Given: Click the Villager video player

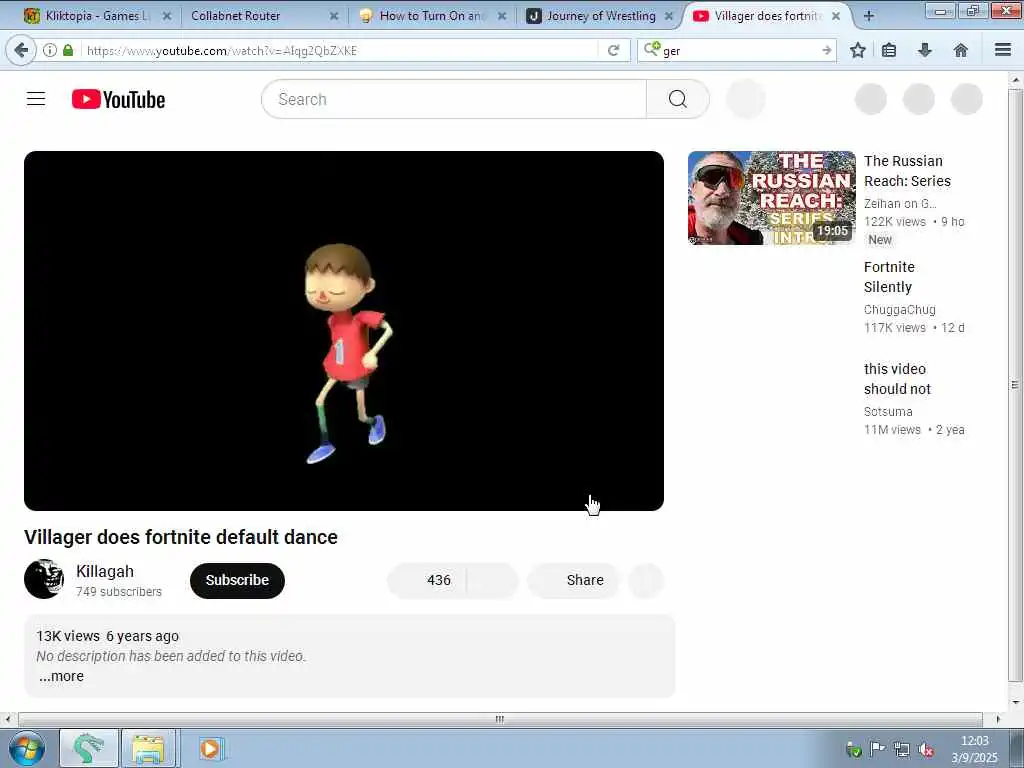Looking at the screenshot, I should [344, 330].
